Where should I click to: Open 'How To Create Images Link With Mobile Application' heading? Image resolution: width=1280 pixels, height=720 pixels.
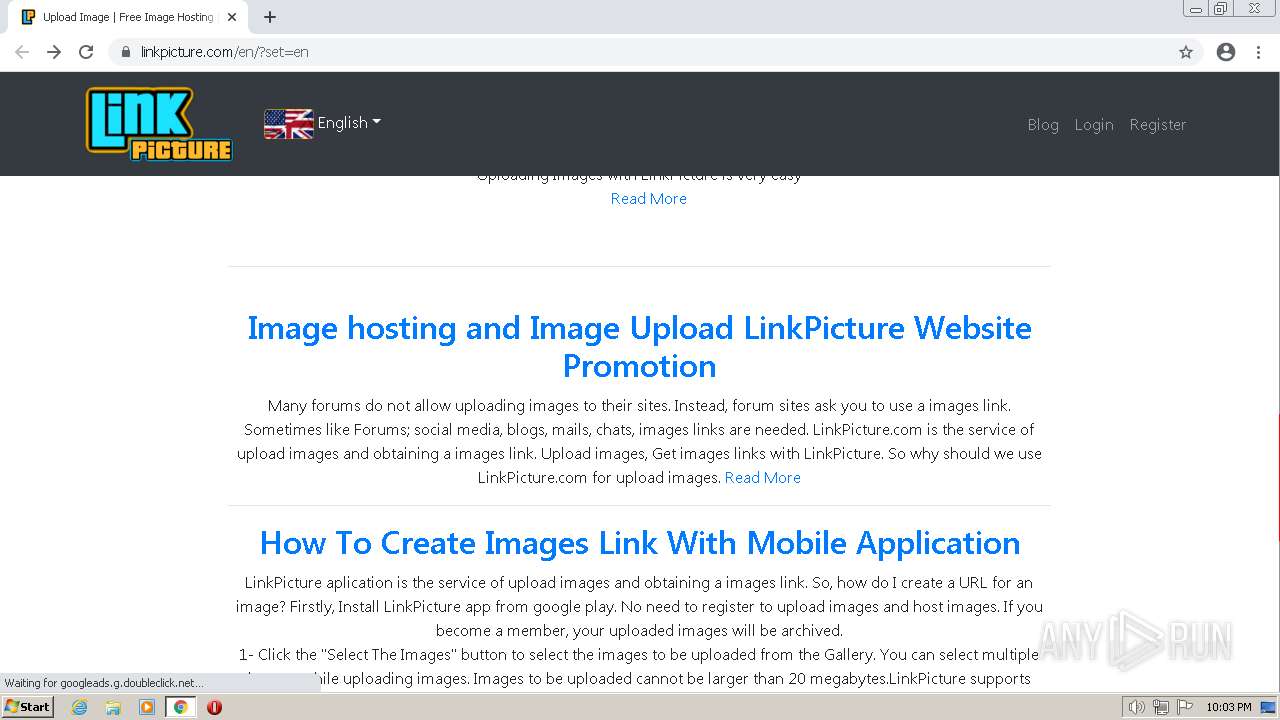tap(640, 542)
